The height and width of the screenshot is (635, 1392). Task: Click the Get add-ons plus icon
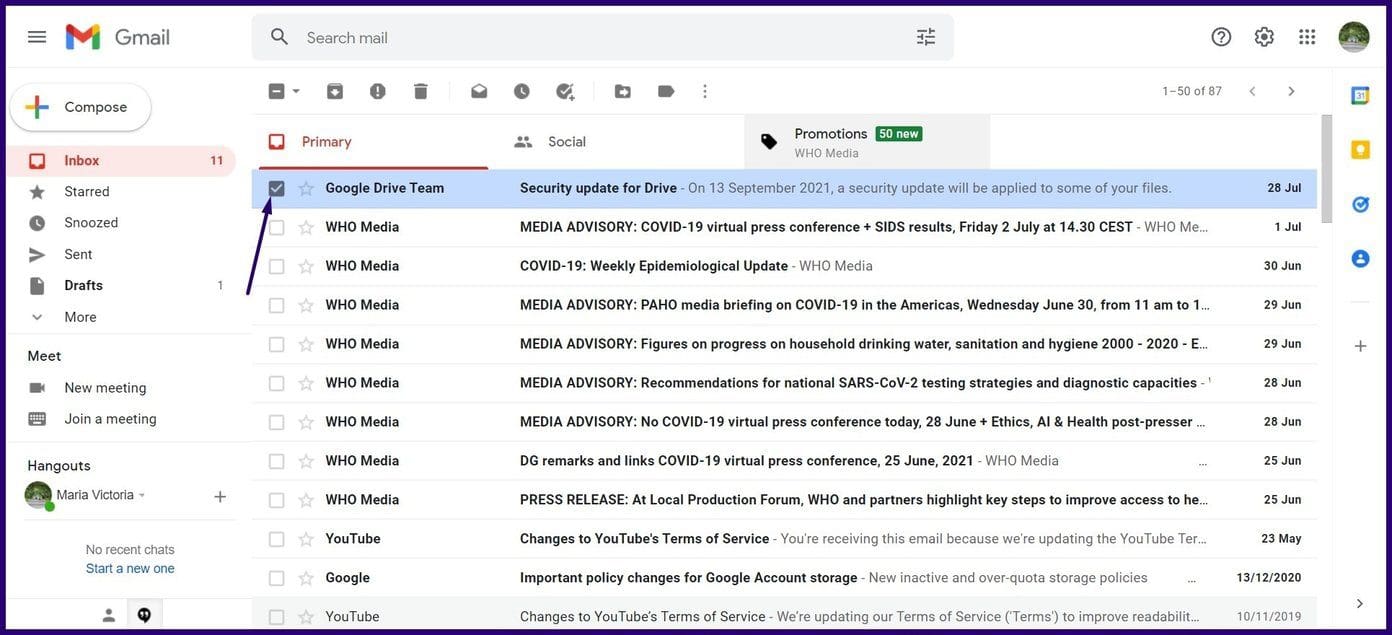(1360, 346)
